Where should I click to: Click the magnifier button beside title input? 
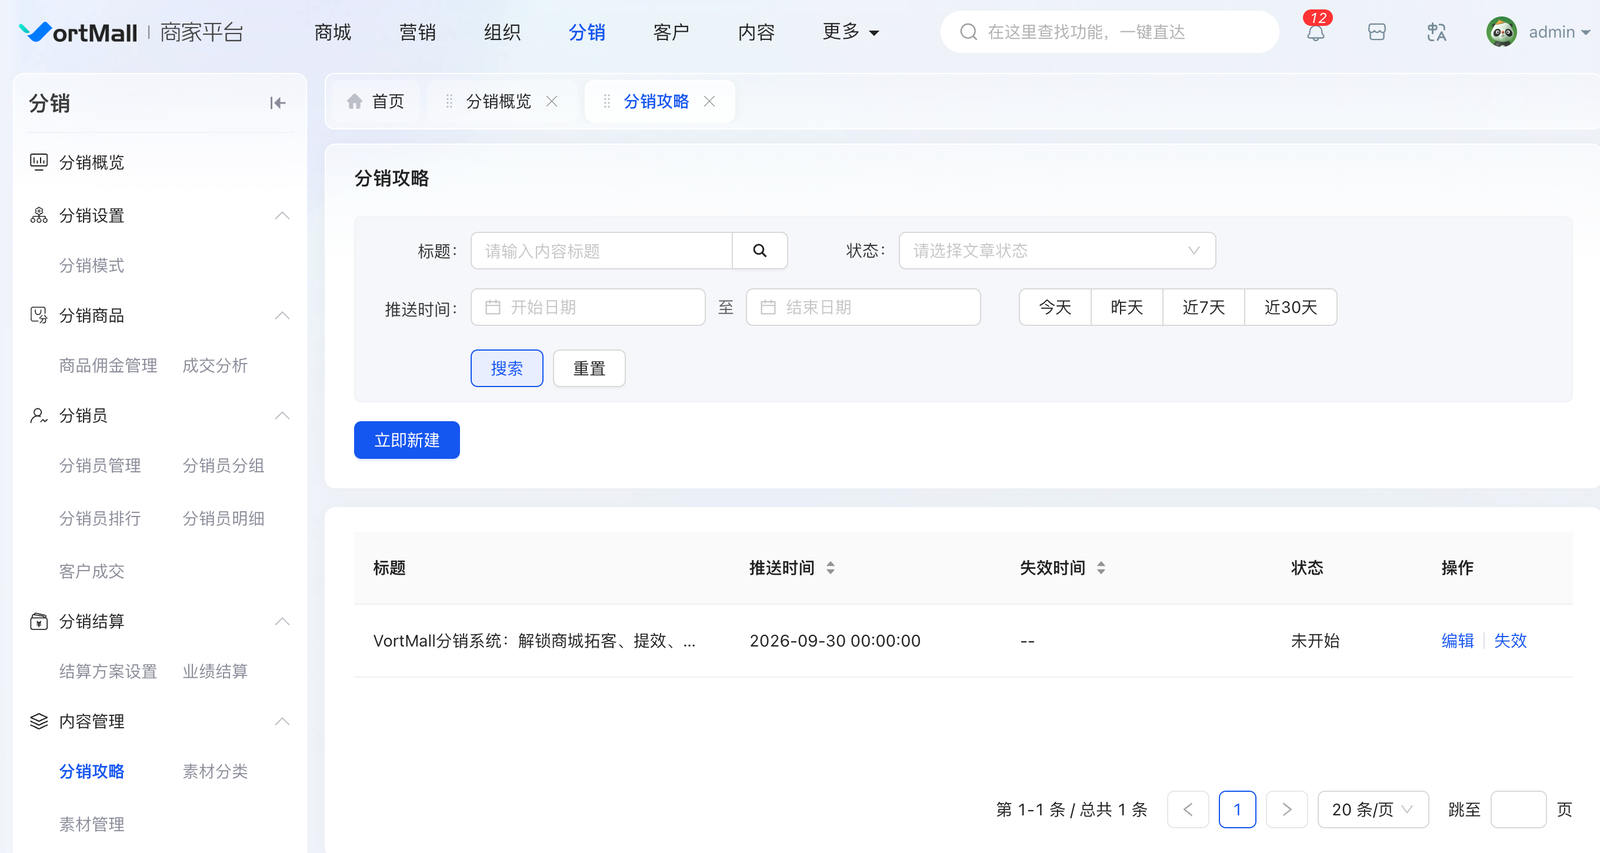(x=759, y=251)
